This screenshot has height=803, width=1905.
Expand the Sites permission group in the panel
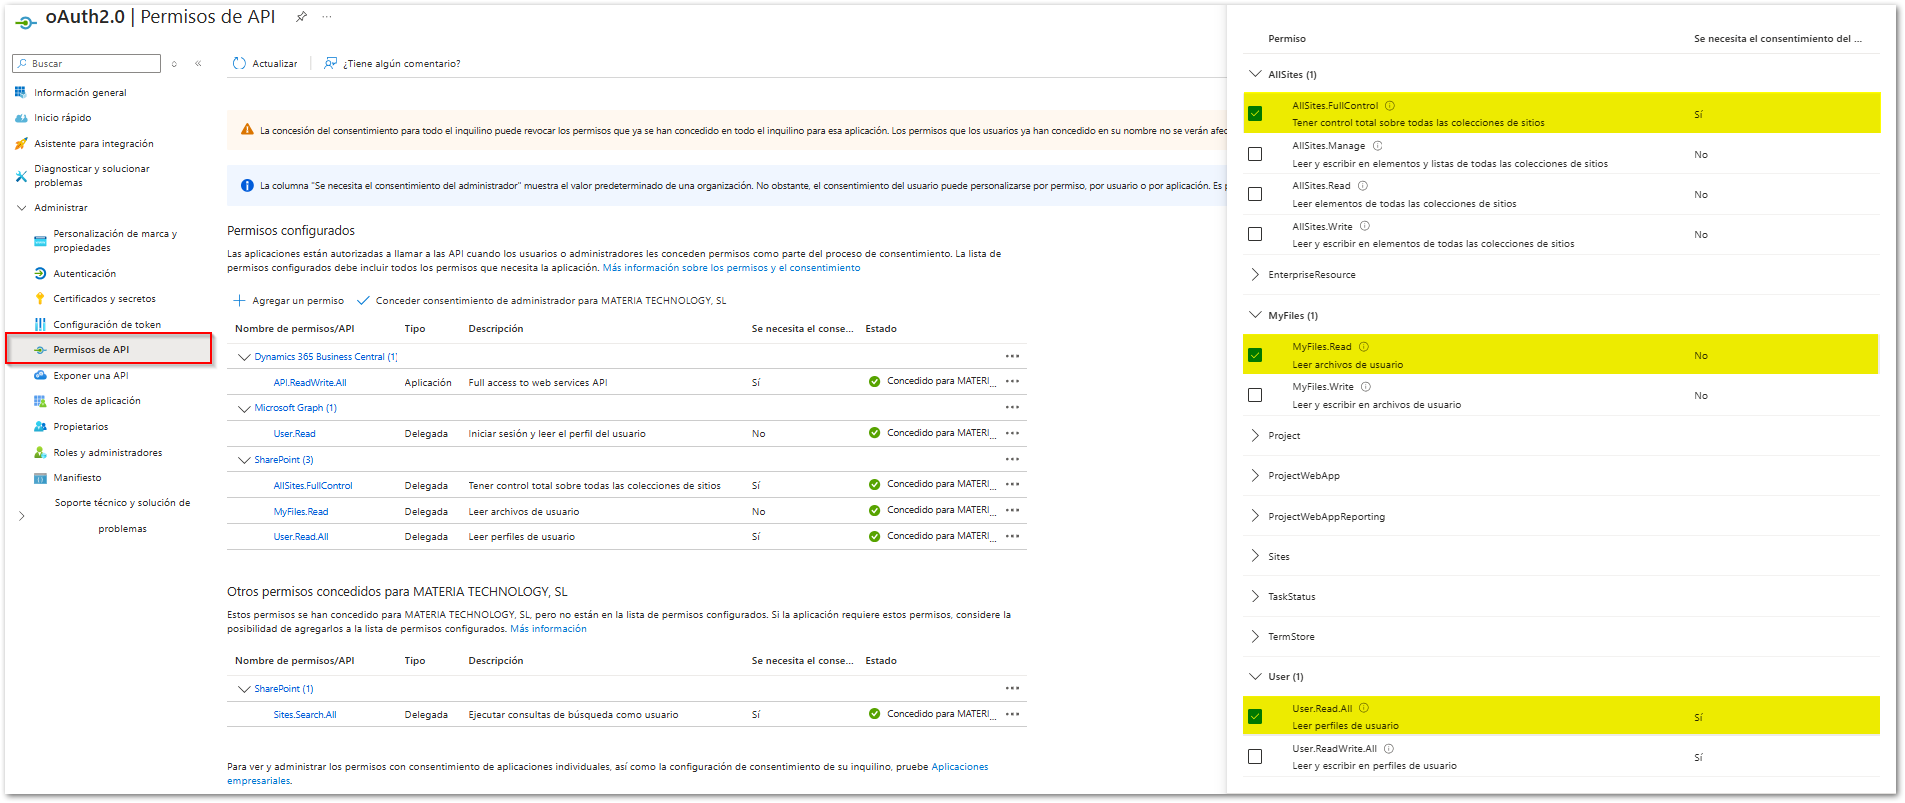tap(1255, 556)
